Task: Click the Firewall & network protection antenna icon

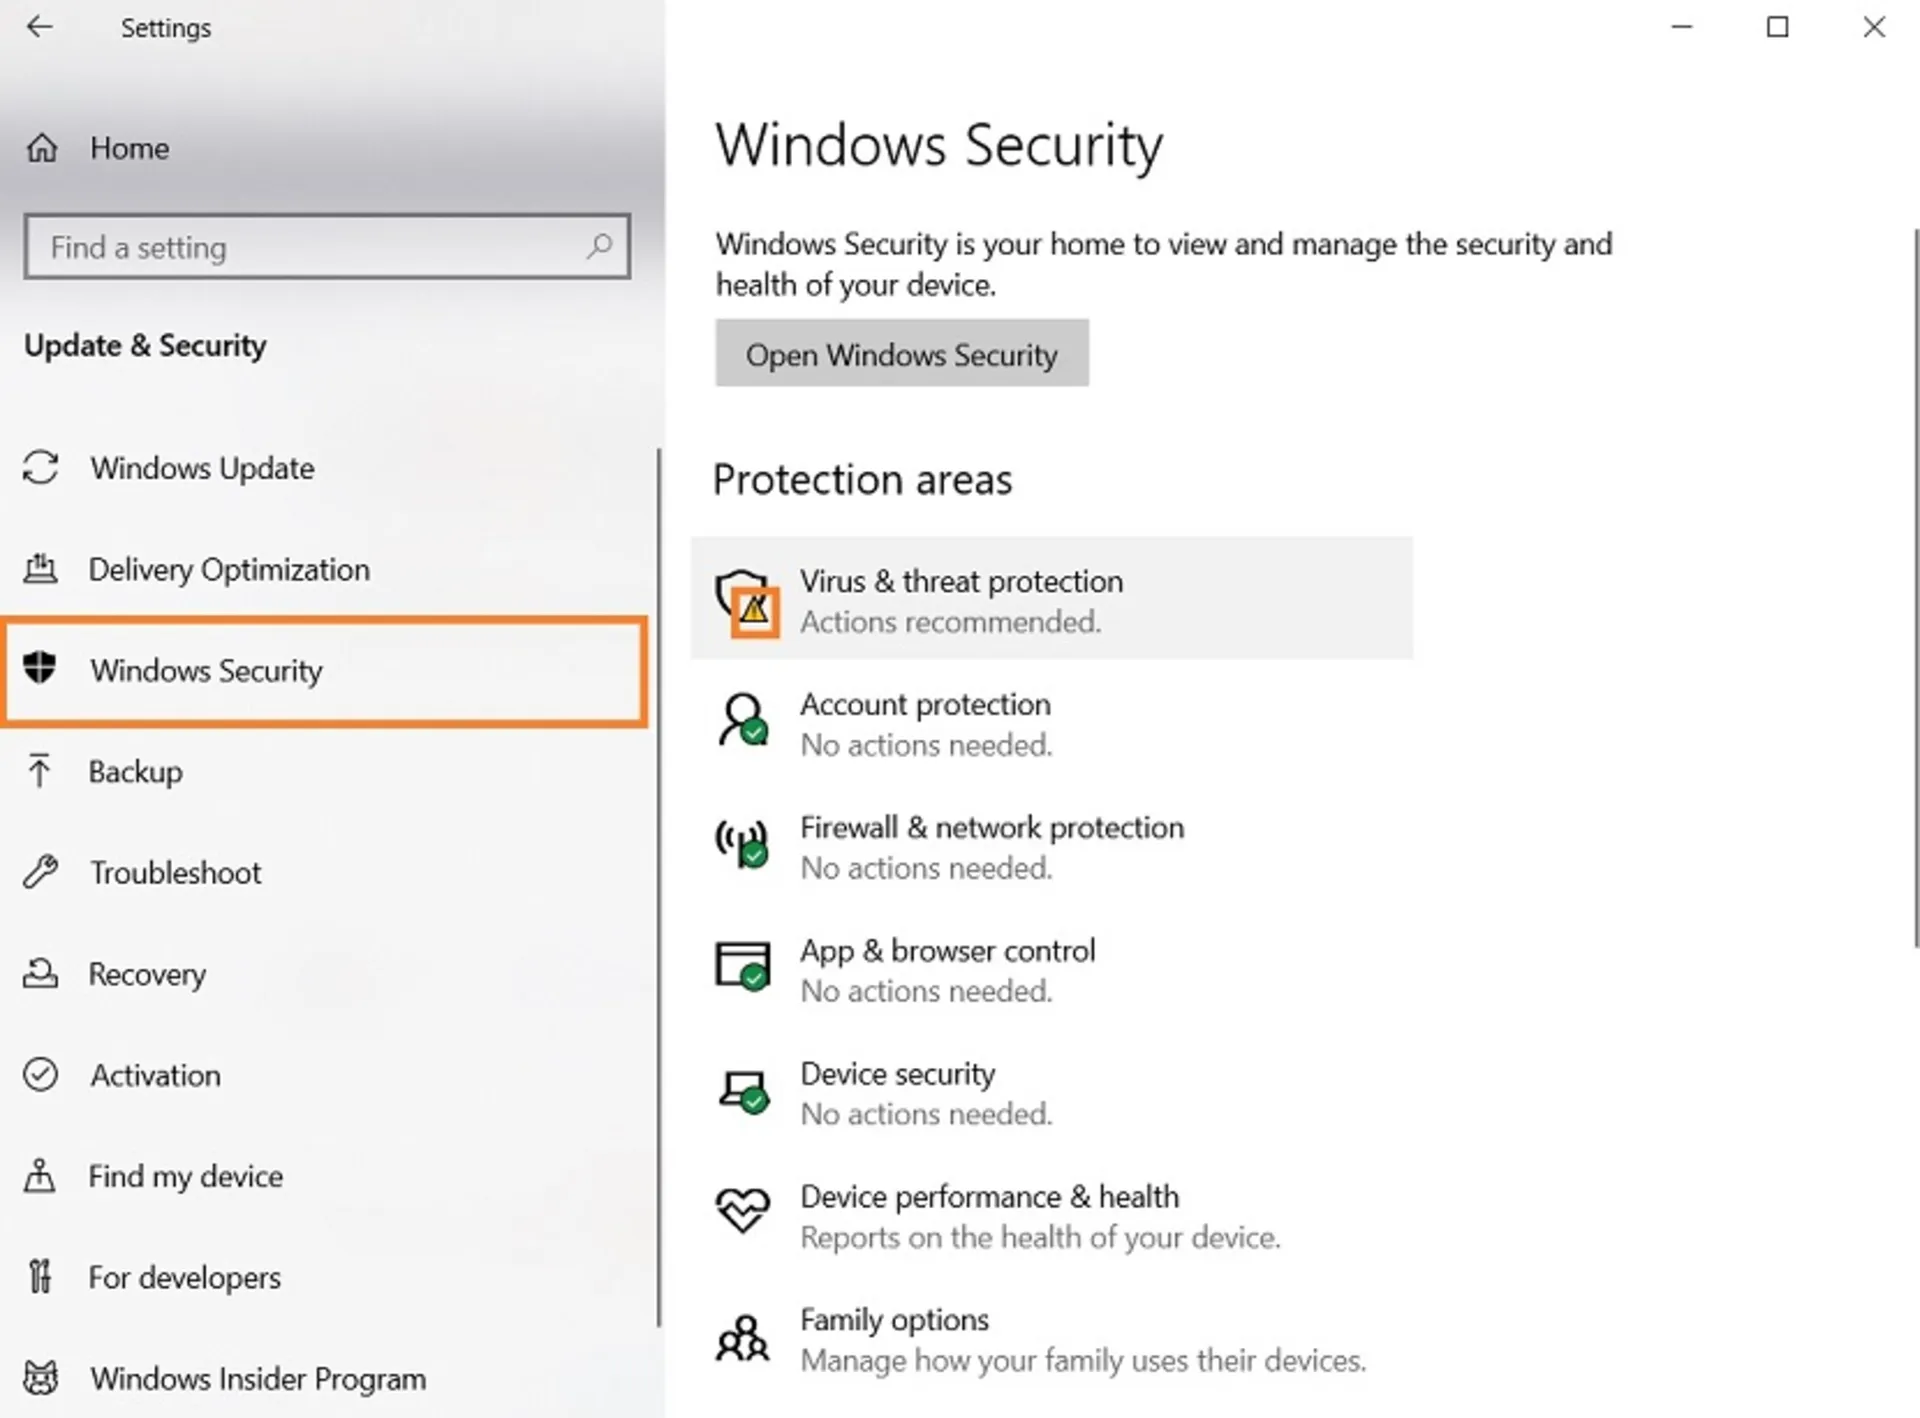Action: (743, 844)
